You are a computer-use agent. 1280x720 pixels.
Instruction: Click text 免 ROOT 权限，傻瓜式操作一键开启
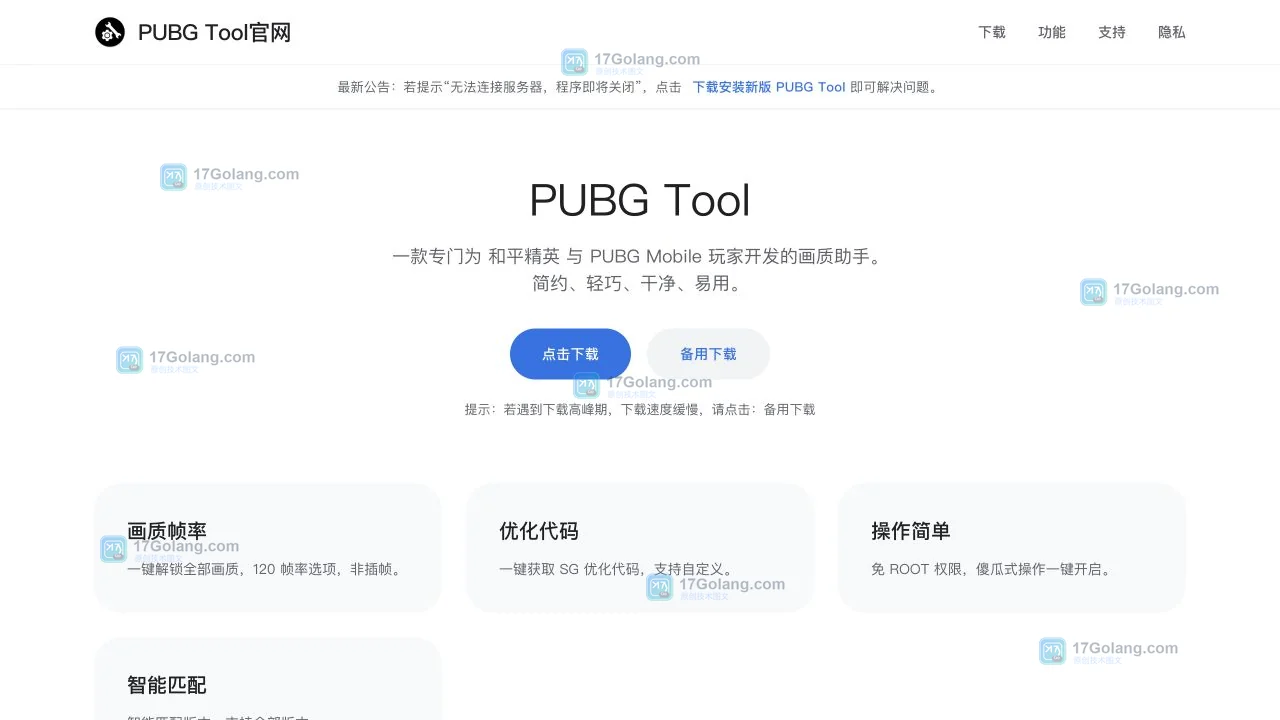tap(985, 569)
